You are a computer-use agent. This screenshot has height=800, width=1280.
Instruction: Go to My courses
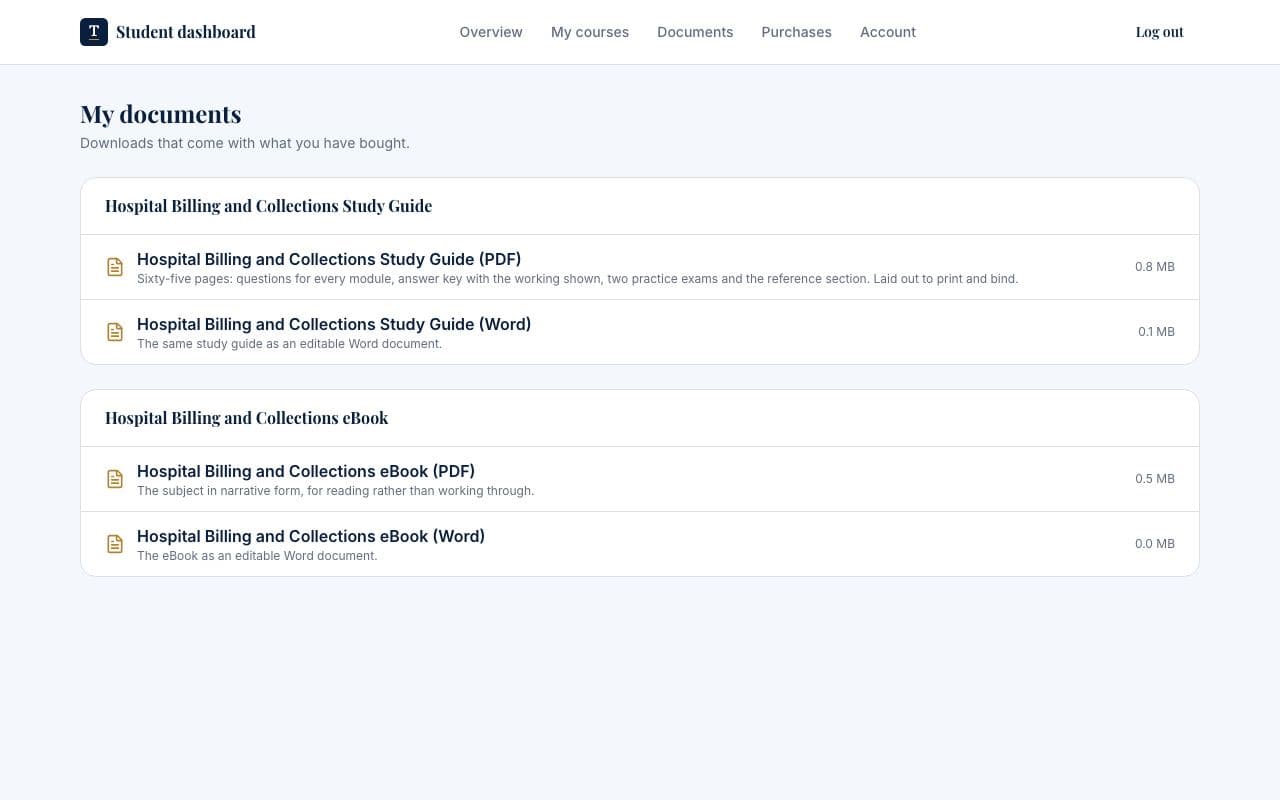(x=590, y=32)
